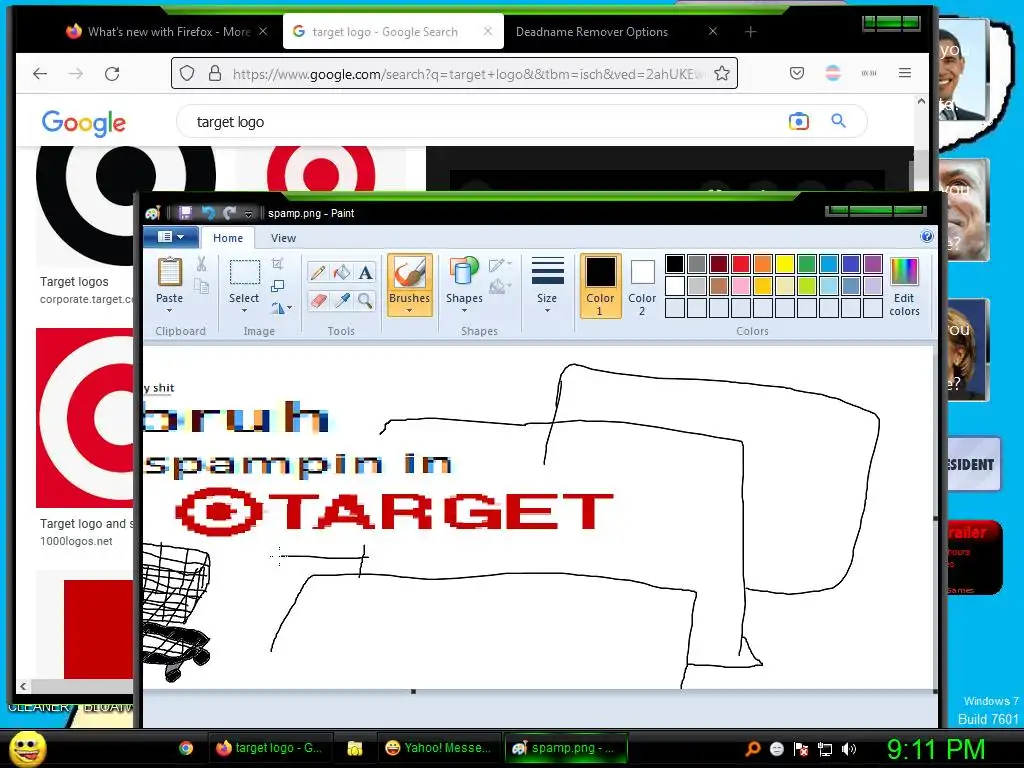Pick the black swatch in the color palette
This screenshot has height=768, width=1024.
click(675, 264)
